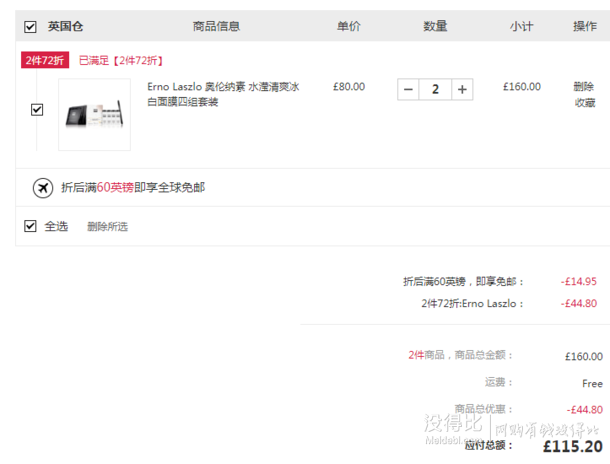Click the unit price £80.00
The image size is (610, 464).
pos(349,86)
